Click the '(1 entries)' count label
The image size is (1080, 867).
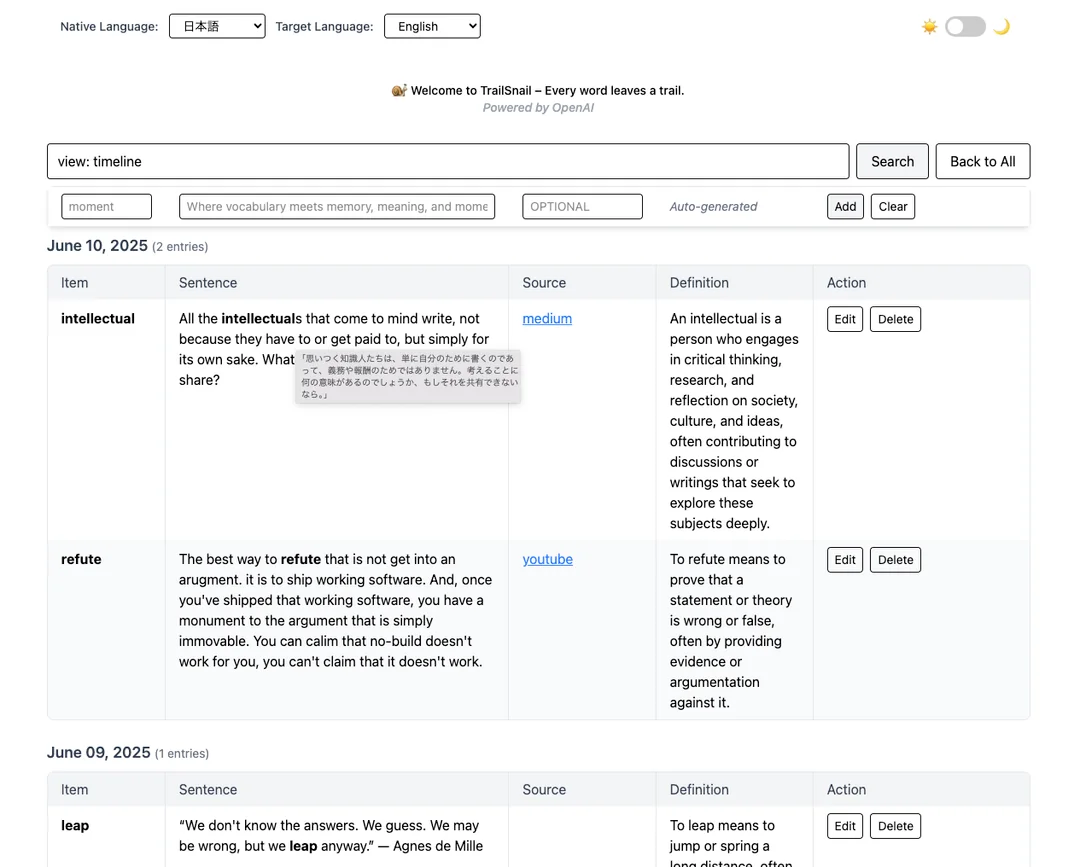tap(182, 753)
